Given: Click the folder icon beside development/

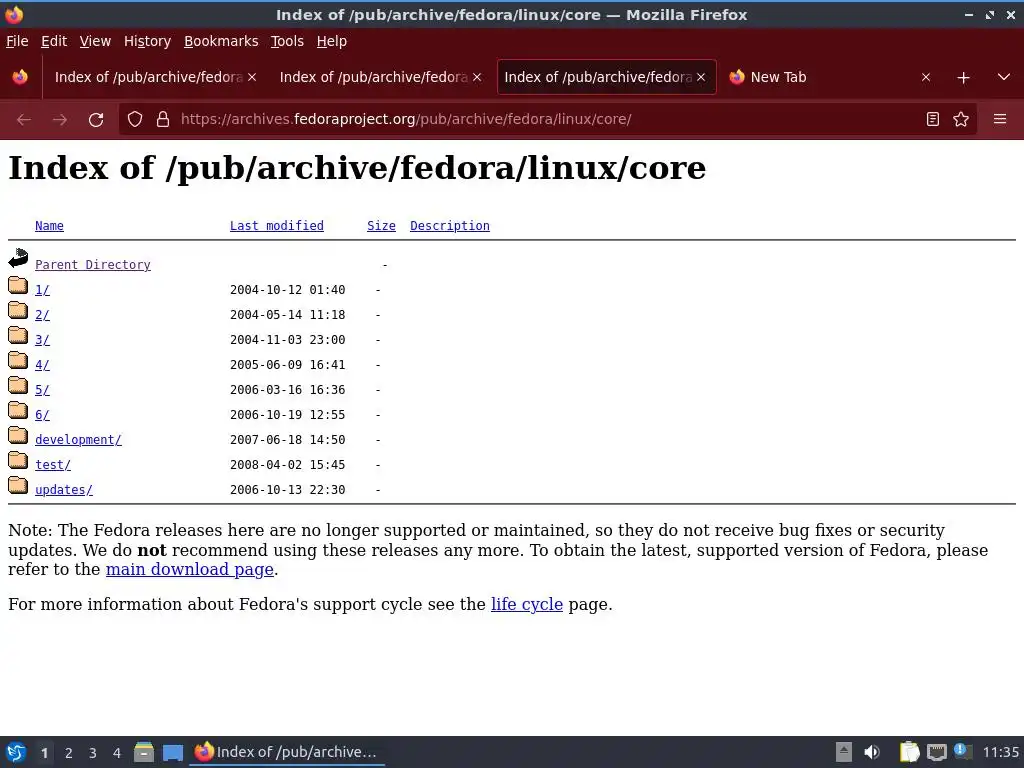Looking at the screenshot, I should [x=18, y=436].
